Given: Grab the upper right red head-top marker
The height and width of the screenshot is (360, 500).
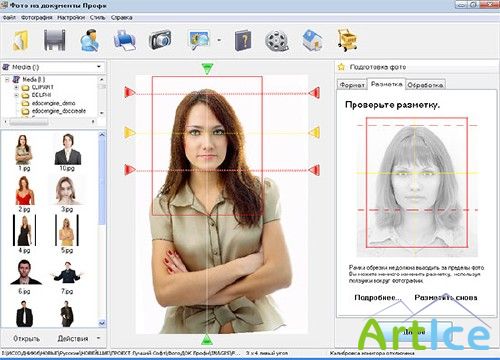Looking at the screenshot, I should (314, 92).
